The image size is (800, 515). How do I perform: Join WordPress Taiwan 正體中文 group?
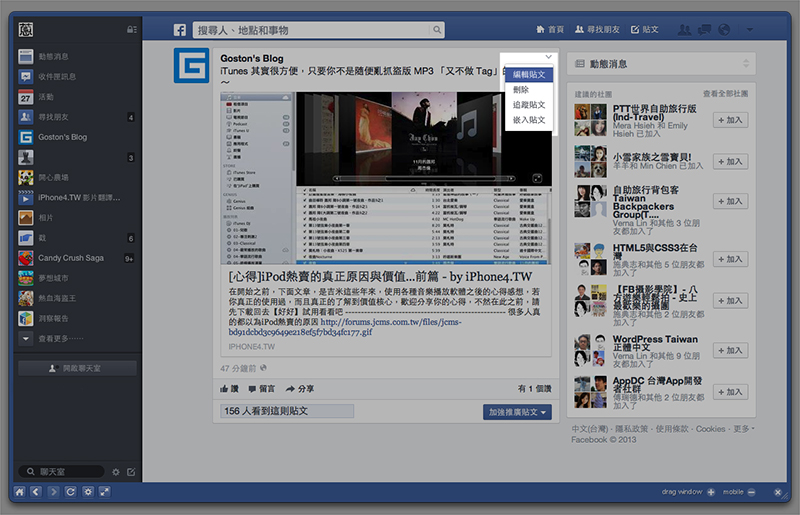coord(730,350)
